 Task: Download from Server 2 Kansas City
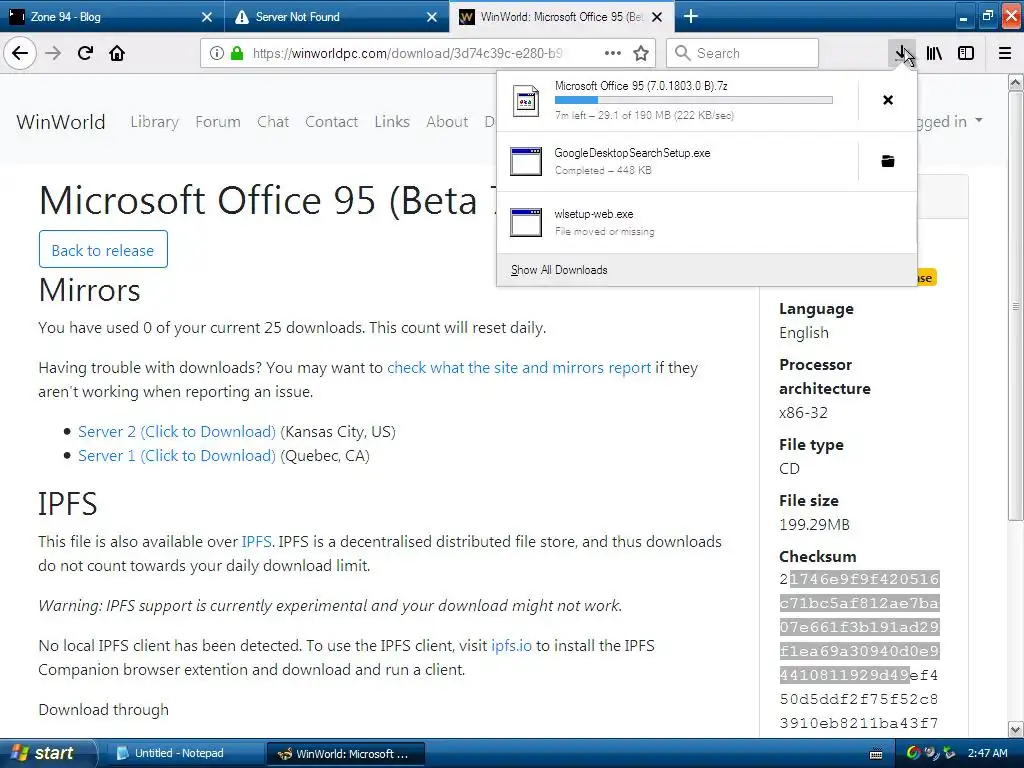point(177,432)
